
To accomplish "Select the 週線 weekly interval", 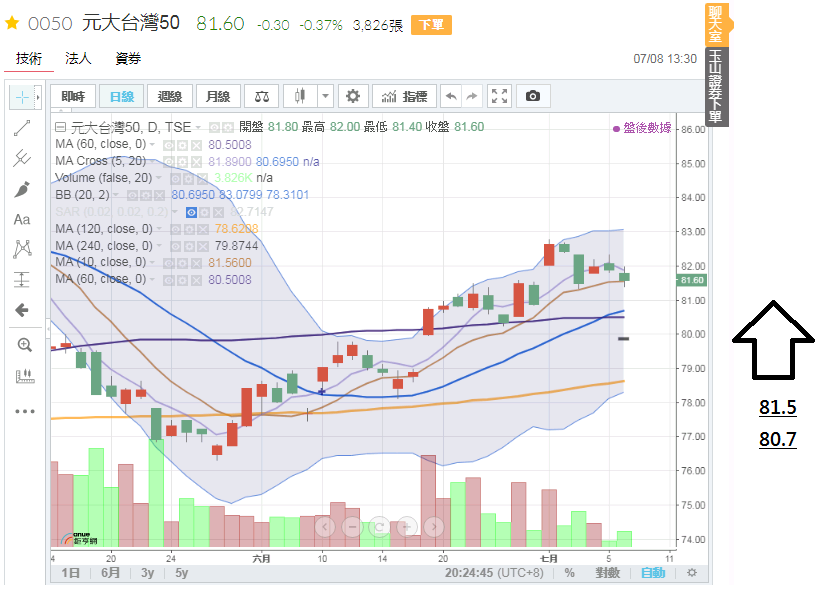I will coord(170,96).
